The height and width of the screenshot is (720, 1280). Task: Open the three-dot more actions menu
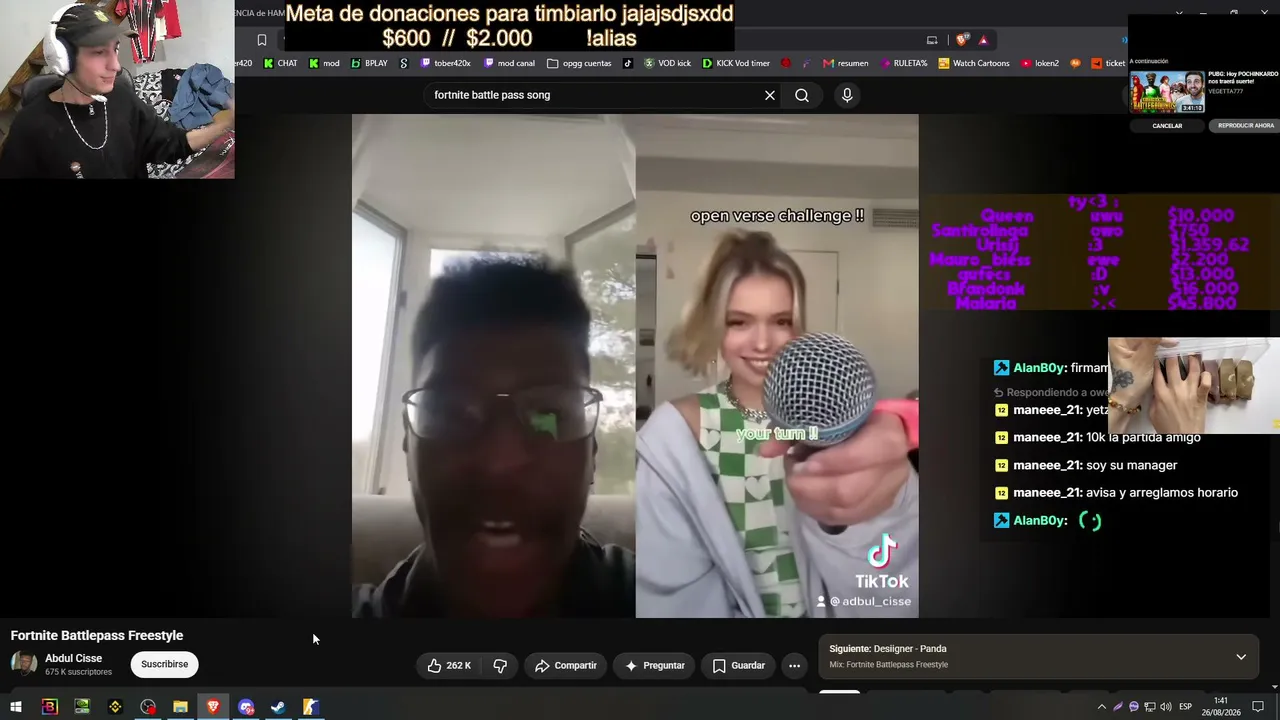click(x=794, y=665)
